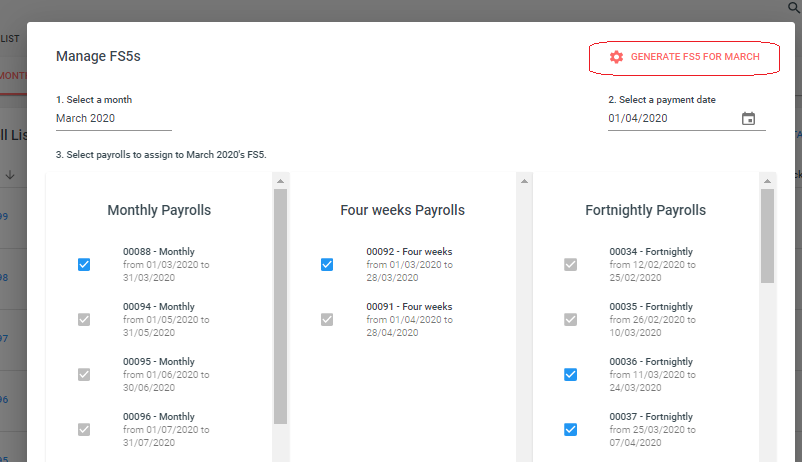Screen dimensions: 802x462
Task: Uncheck payroll 00088 - Monthly
Action: pos(84,265)
